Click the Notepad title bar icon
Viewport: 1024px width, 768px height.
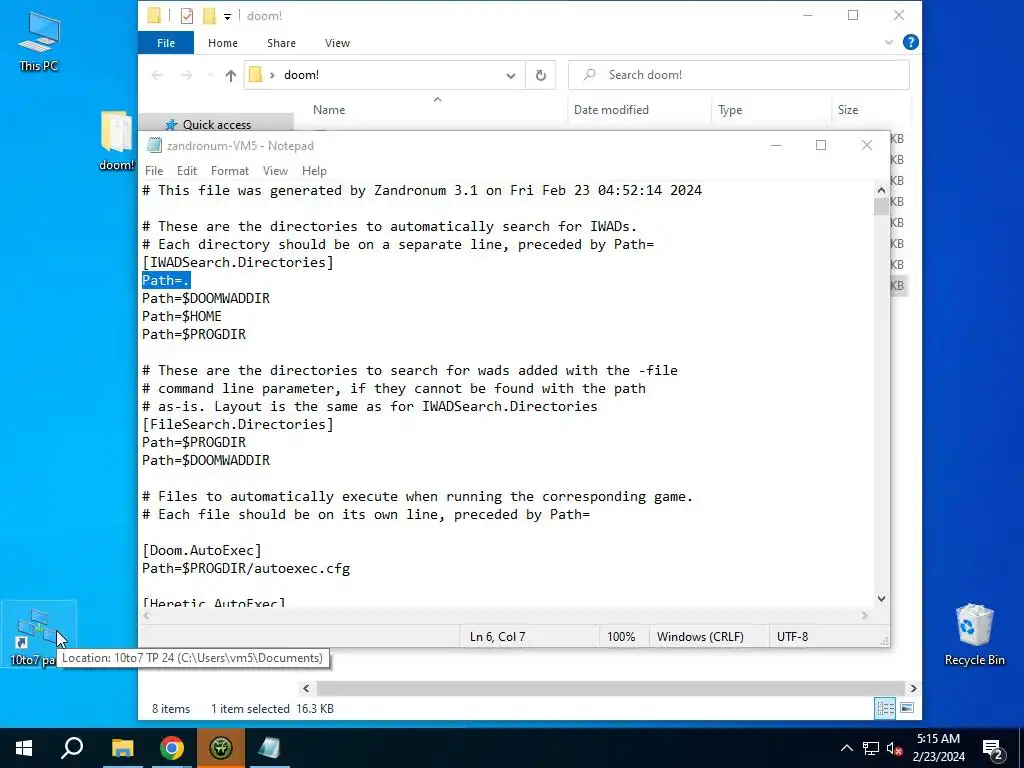[x=154, y=146]
